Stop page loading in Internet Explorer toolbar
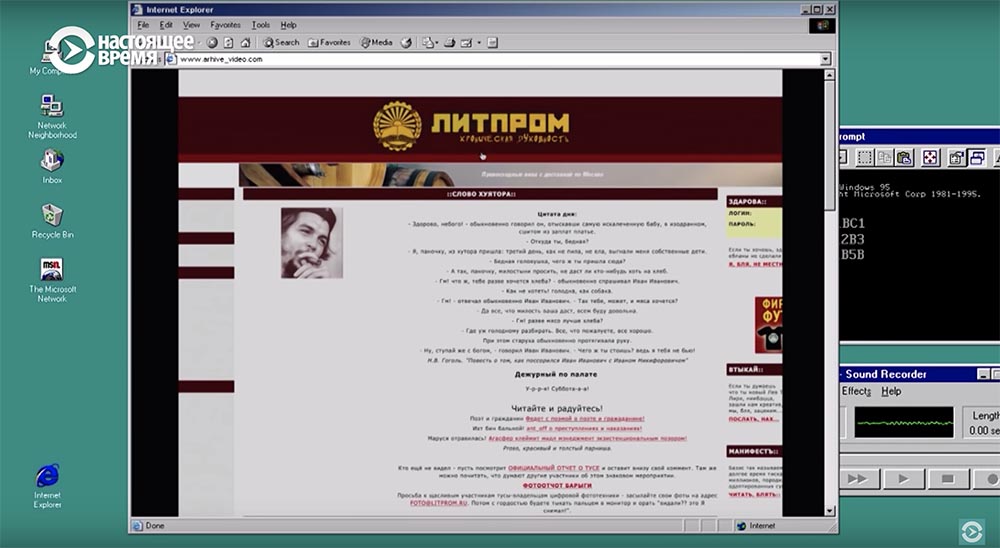1000x548 pixels. (212, 43)
